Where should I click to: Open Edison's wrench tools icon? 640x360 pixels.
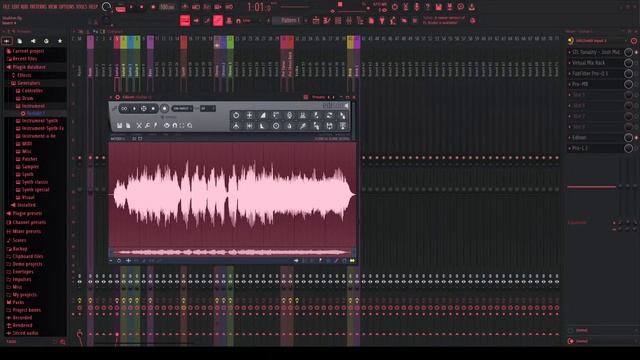pyautogui.click(x=147, y=126)
